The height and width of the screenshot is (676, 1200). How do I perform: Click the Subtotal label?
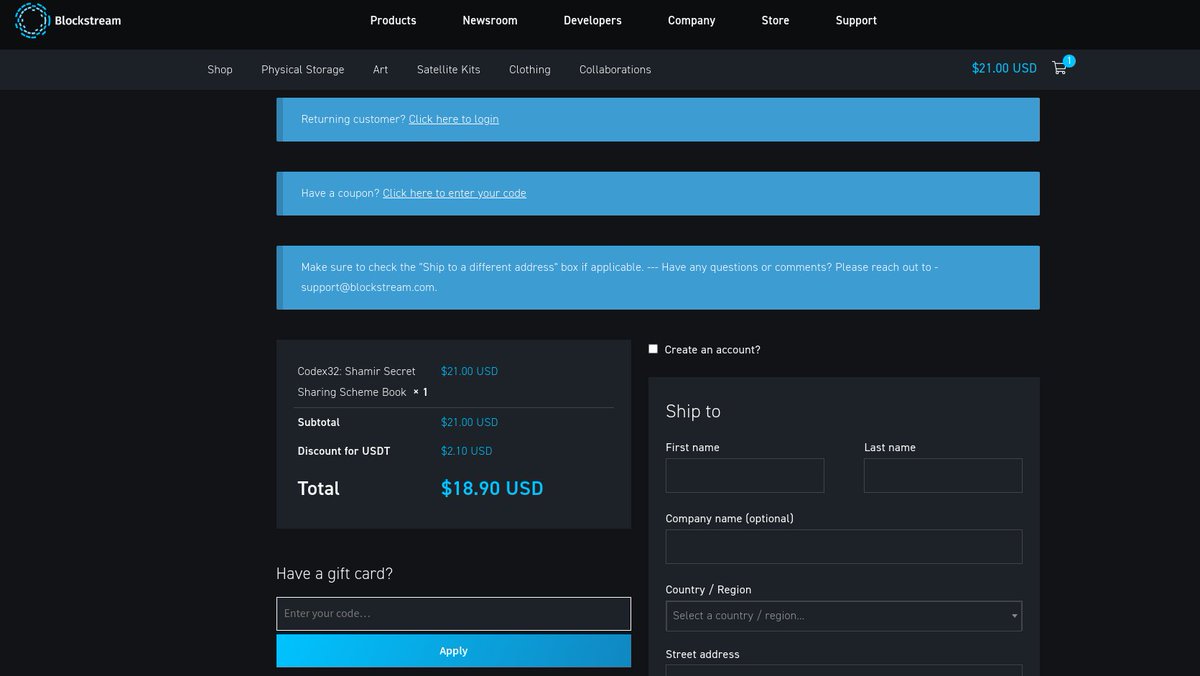[x=319, y=422]
